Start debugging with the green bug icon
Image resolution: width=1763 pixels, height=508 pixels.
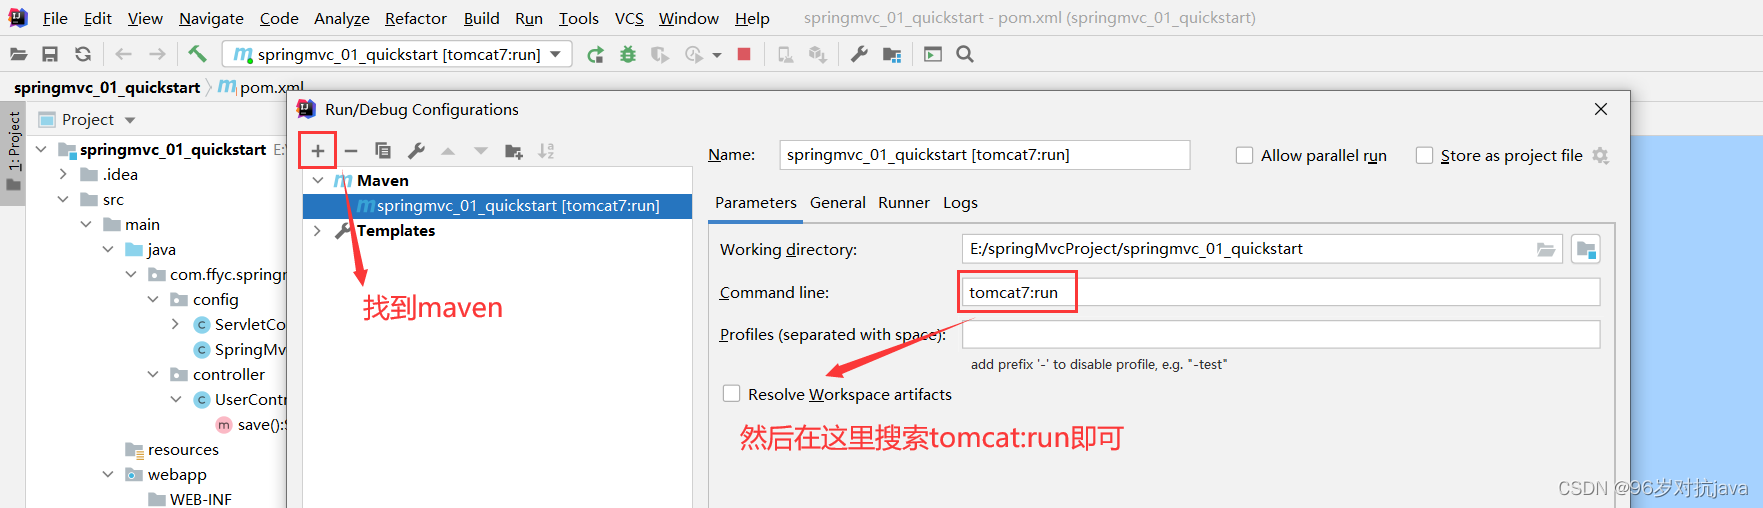628,54
